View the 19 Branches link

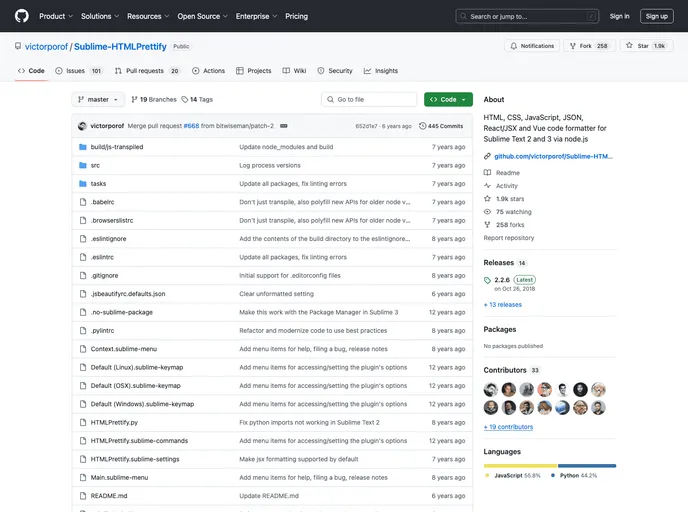154,100
